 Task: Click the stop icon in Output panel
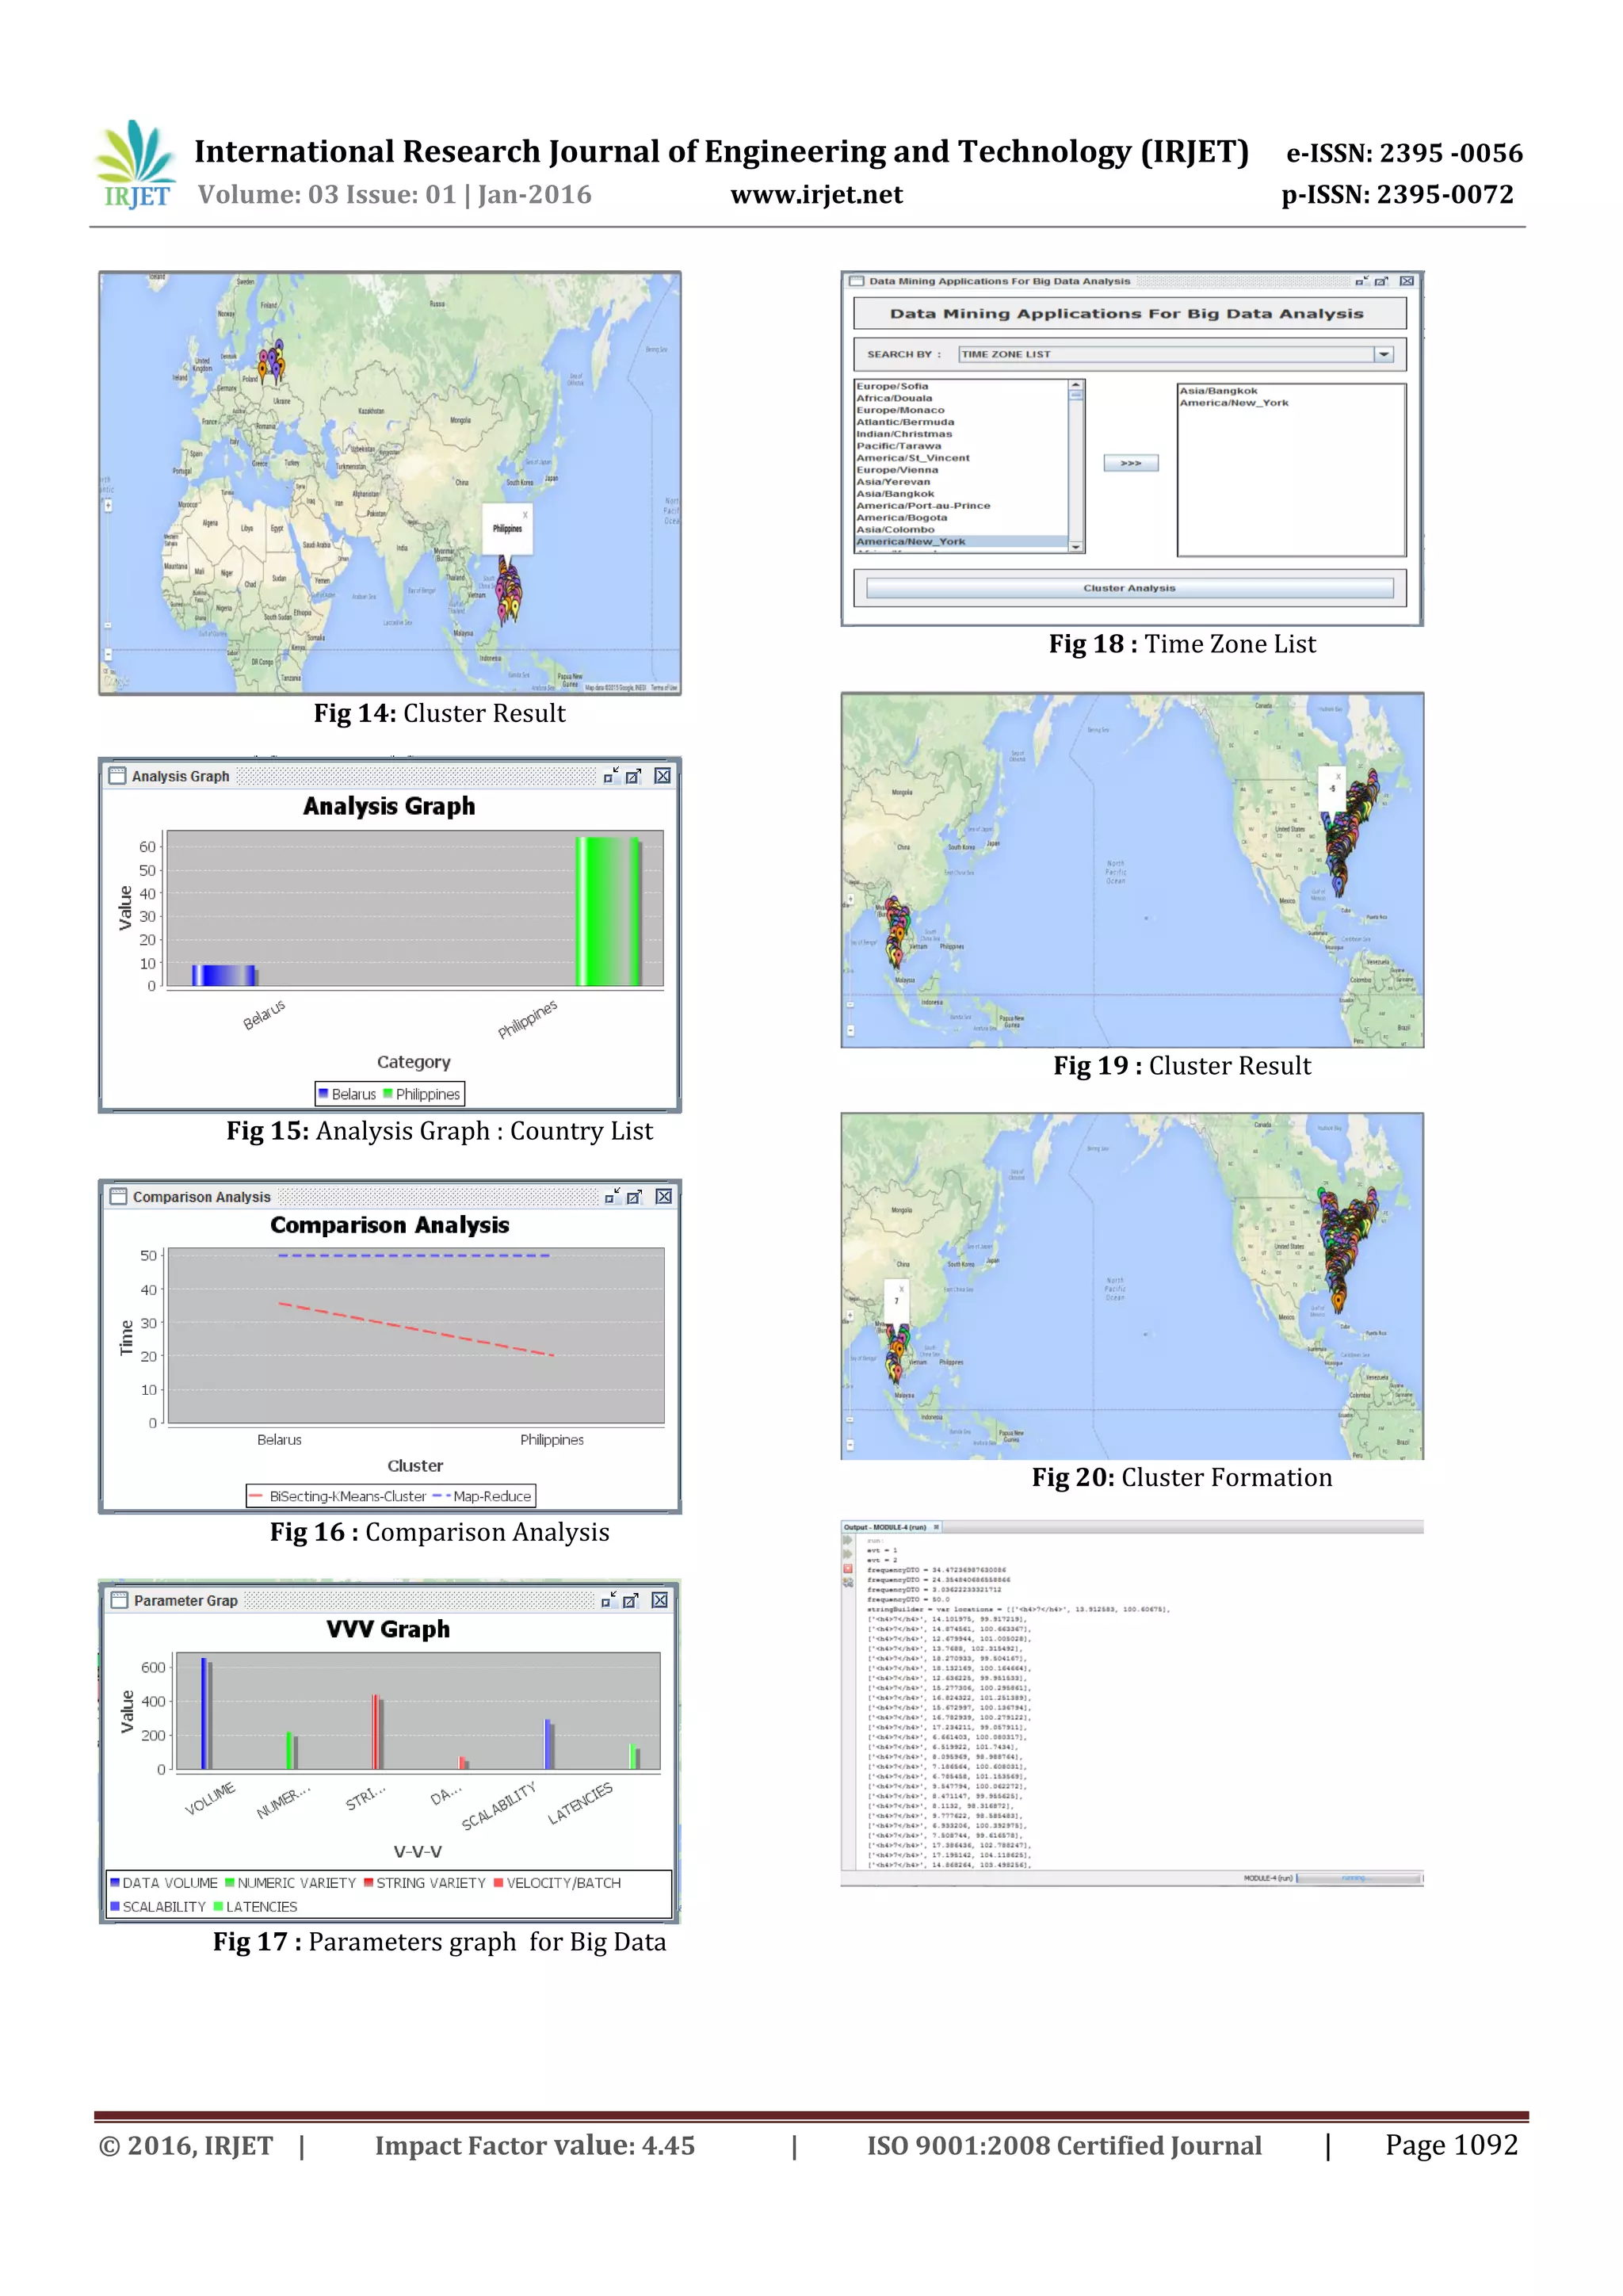tap(848, 1568)
